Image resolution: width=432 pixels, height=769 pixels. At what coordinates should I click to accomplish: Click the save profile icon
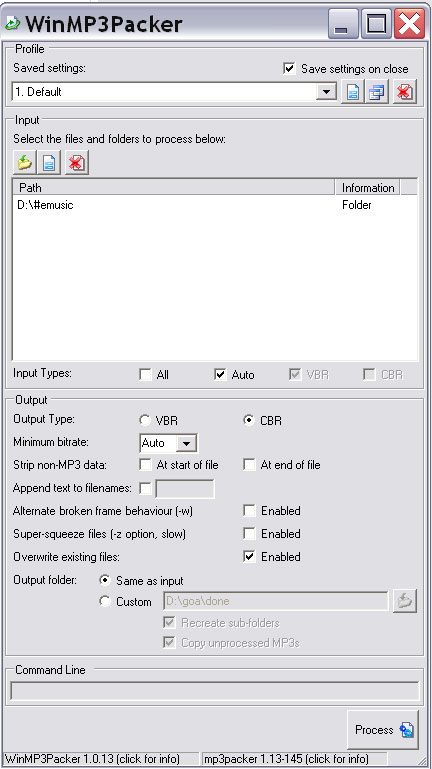353,92
